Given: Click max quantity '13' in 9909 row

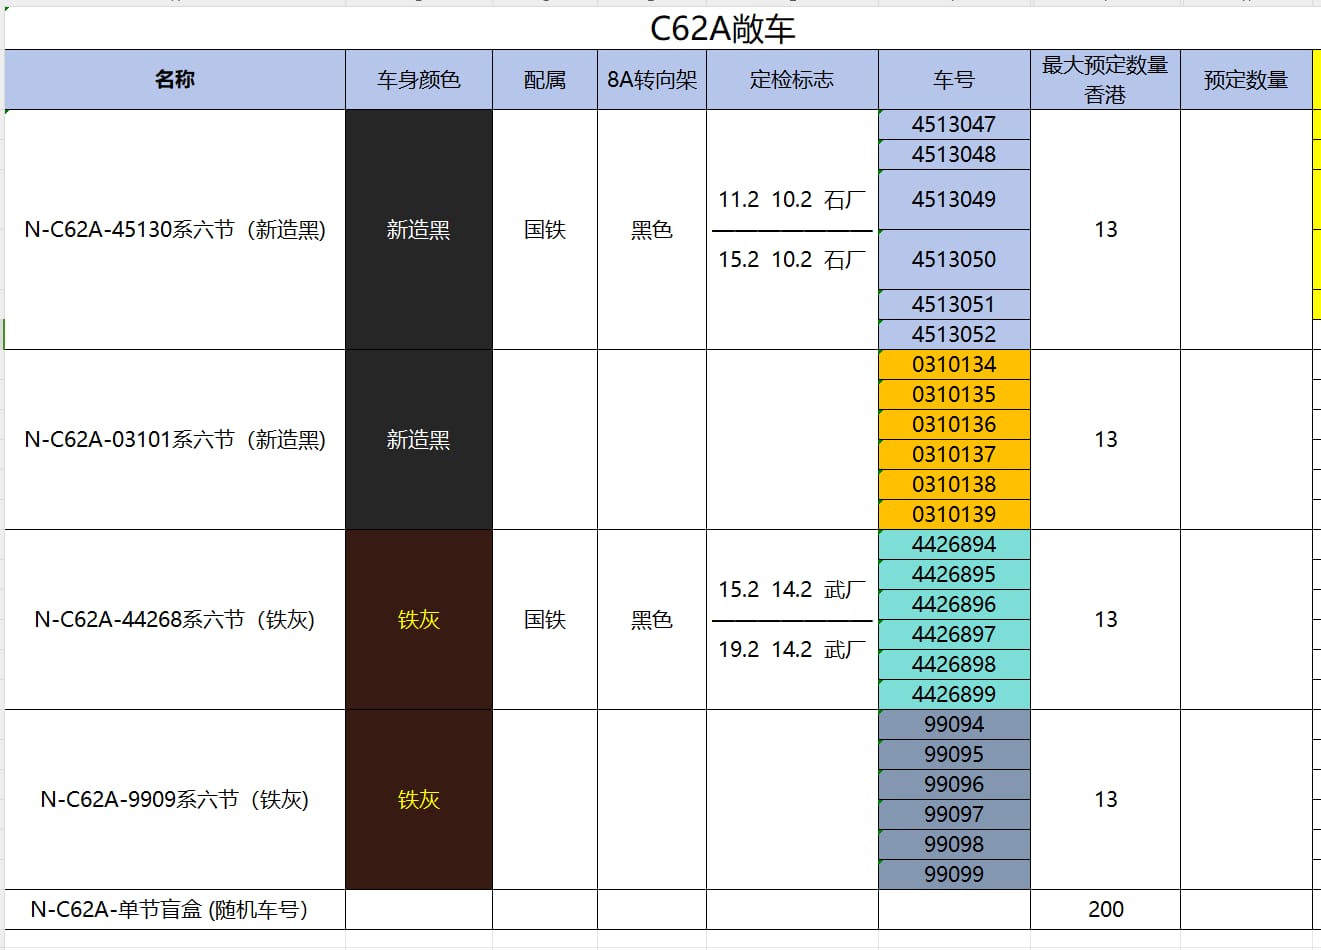Looking at the screenshot, I should click(1105, 800).
